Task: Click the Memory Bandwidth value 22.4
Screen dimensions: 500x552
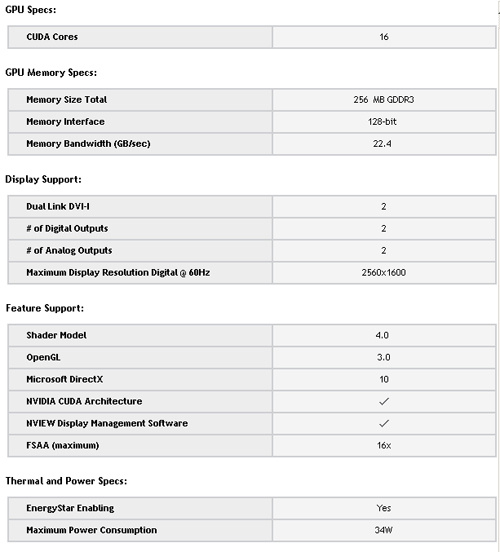Action: click(x=382, y=144)
